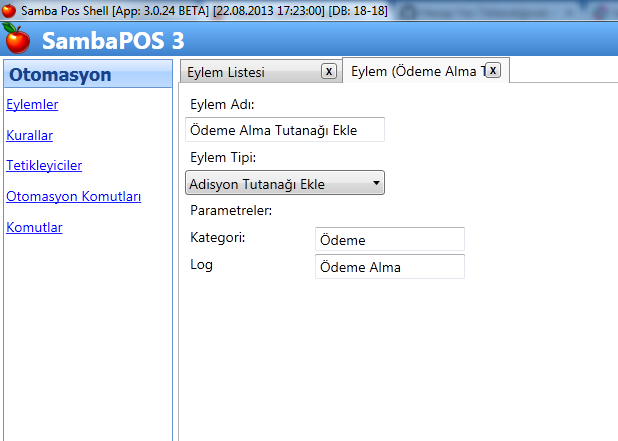Click the Kategori label
The image size is (618, 441).
(218, 238)
